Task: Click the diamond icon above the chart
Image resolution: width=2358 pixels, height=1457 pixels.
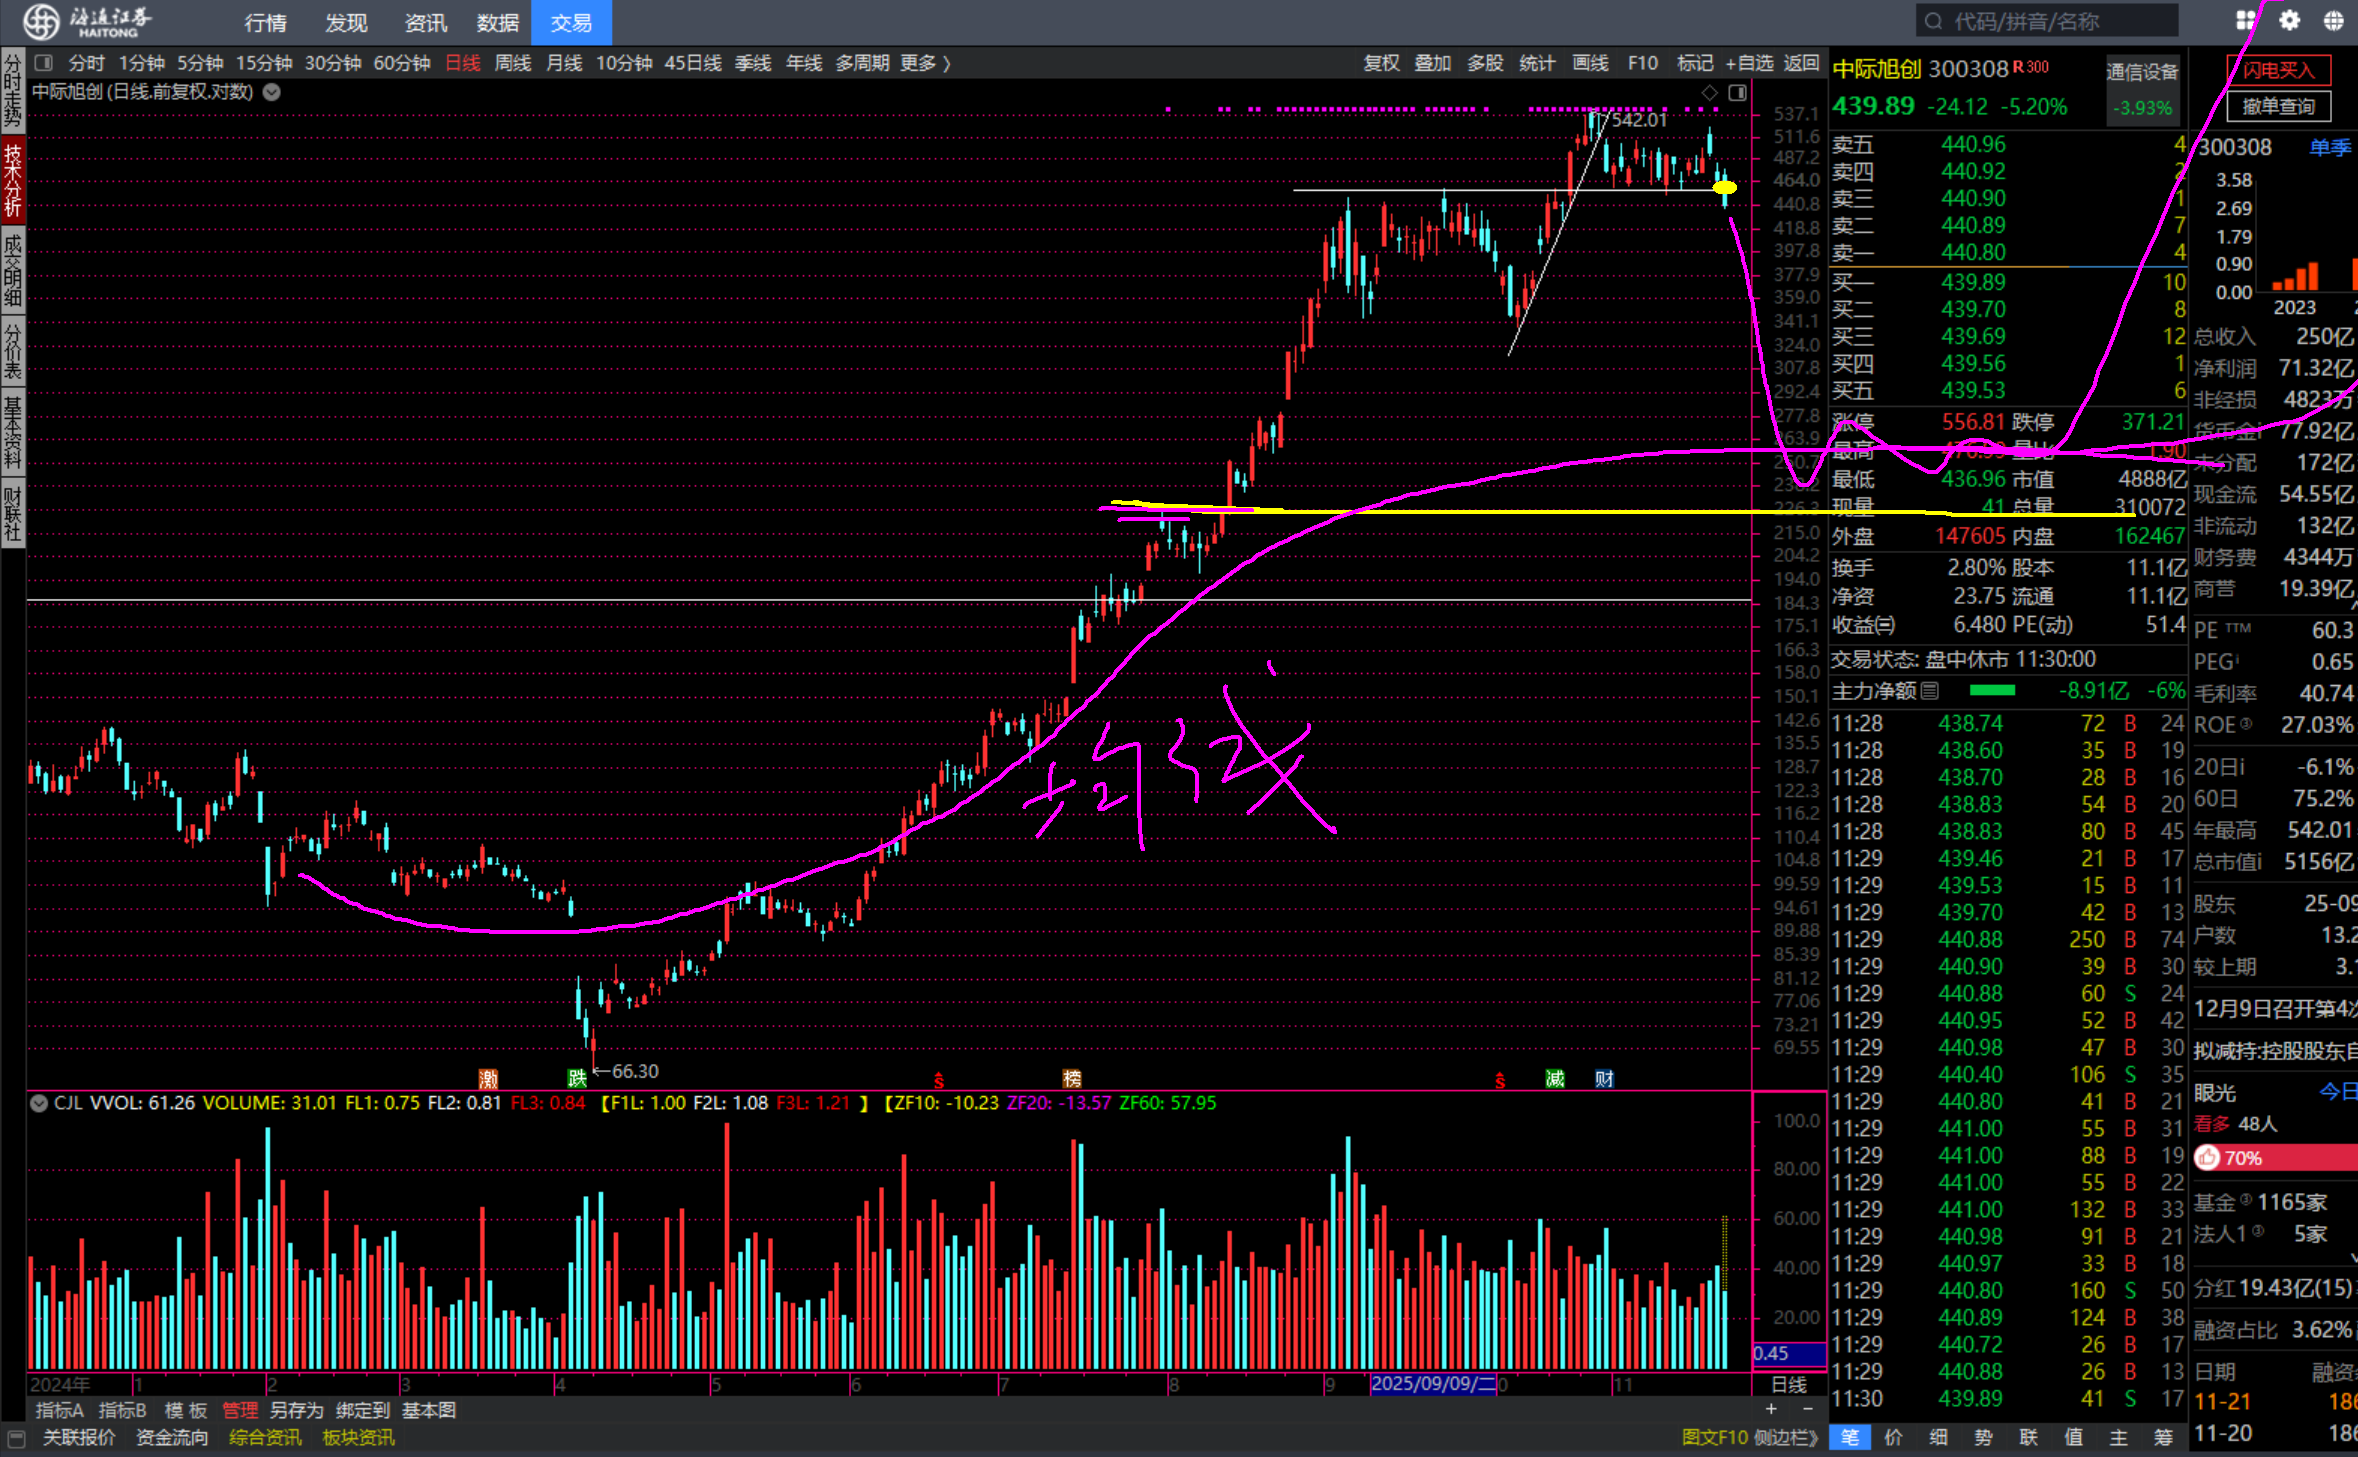Action: pyautogui.click(x=1709, y=92)
